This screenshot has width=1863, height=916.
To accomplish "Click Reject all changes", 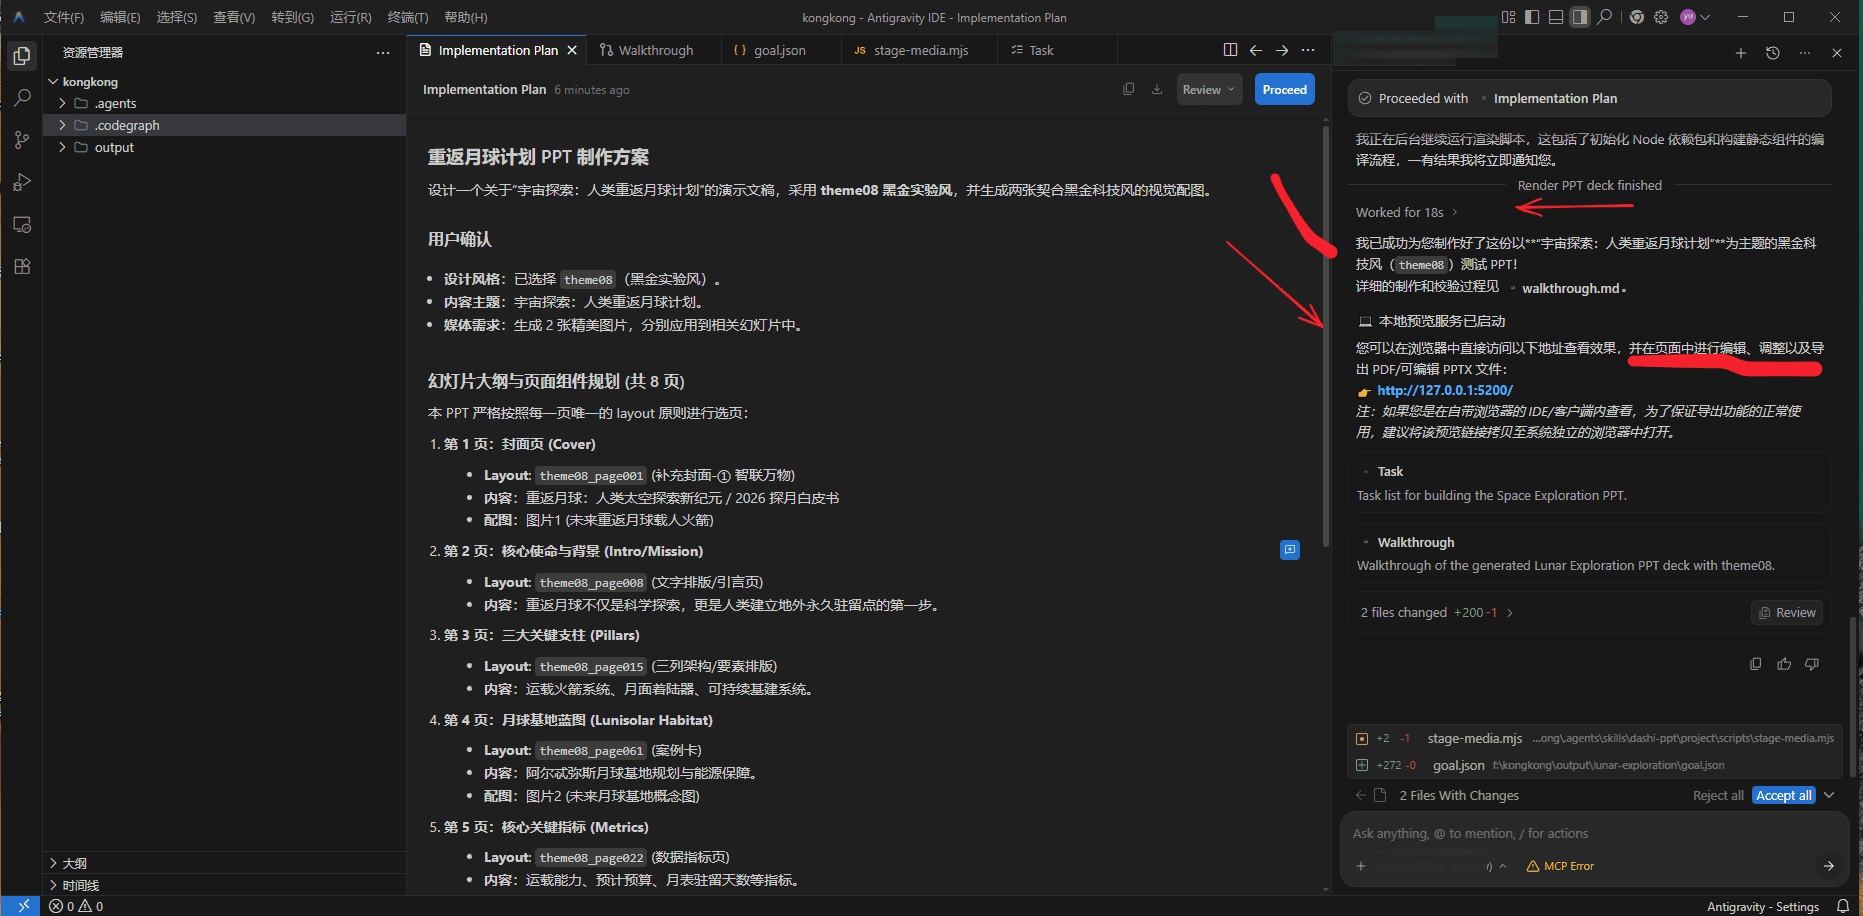I will point(1718,795).
